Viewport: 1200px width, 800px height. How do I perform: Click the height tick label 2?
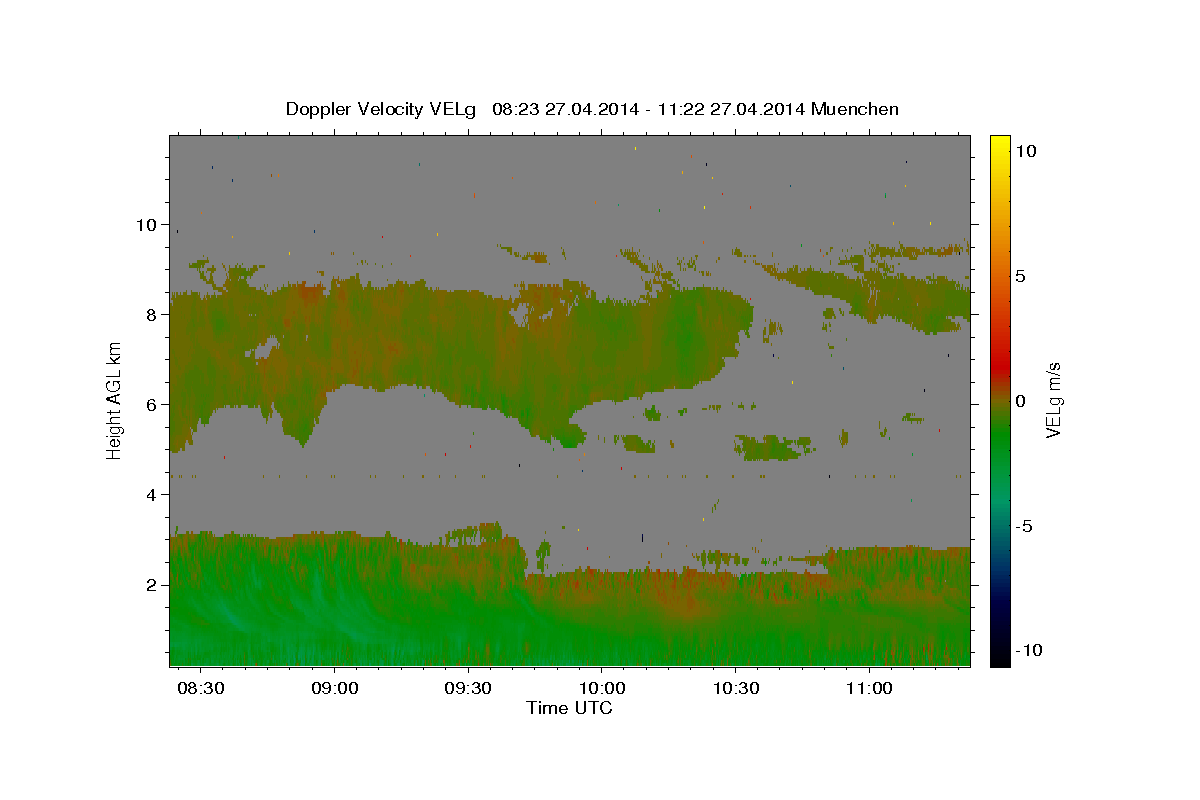152,585
